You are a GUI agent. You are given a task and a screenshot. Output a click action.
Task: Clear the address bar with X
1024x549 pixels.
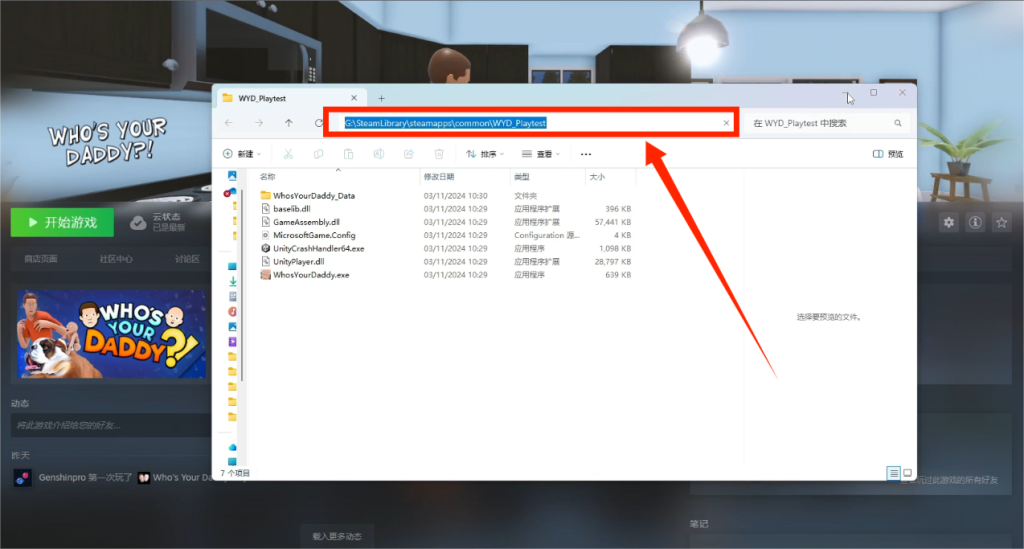[726, 123]
